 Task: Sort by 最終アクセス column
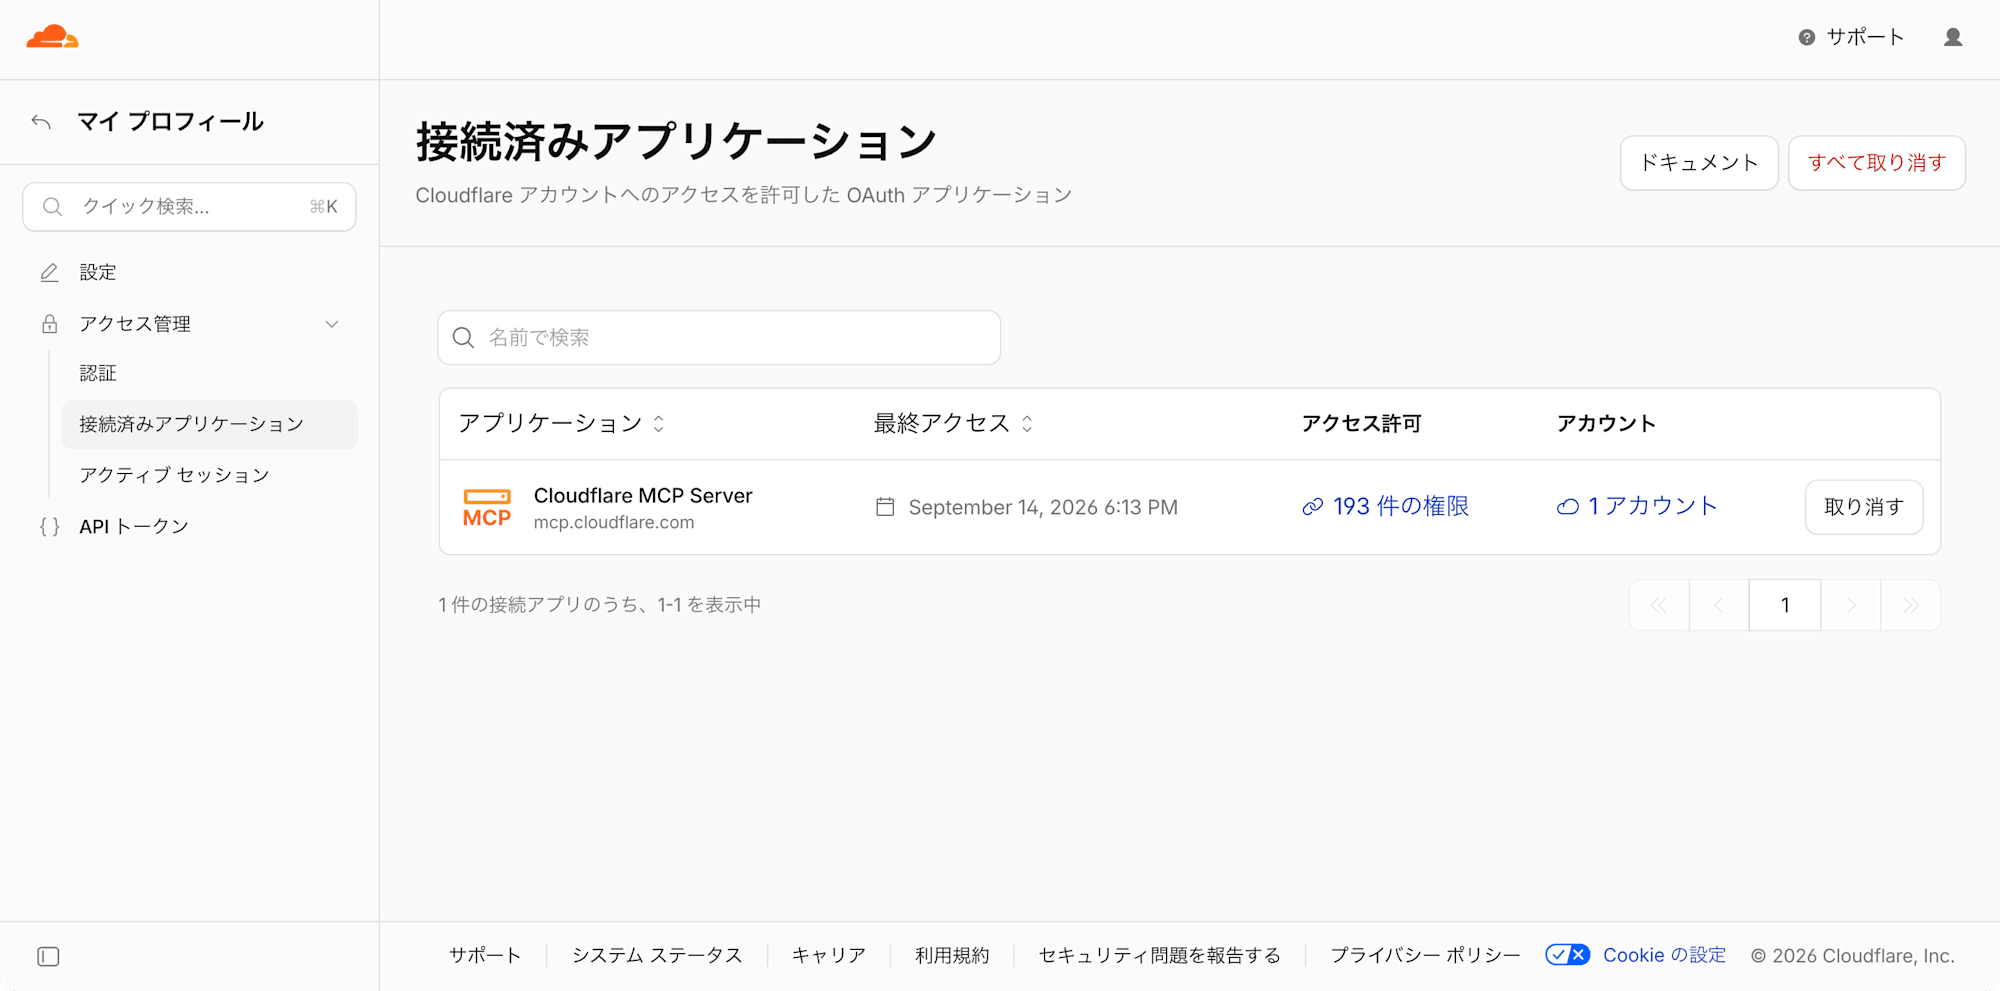point(953,424)
